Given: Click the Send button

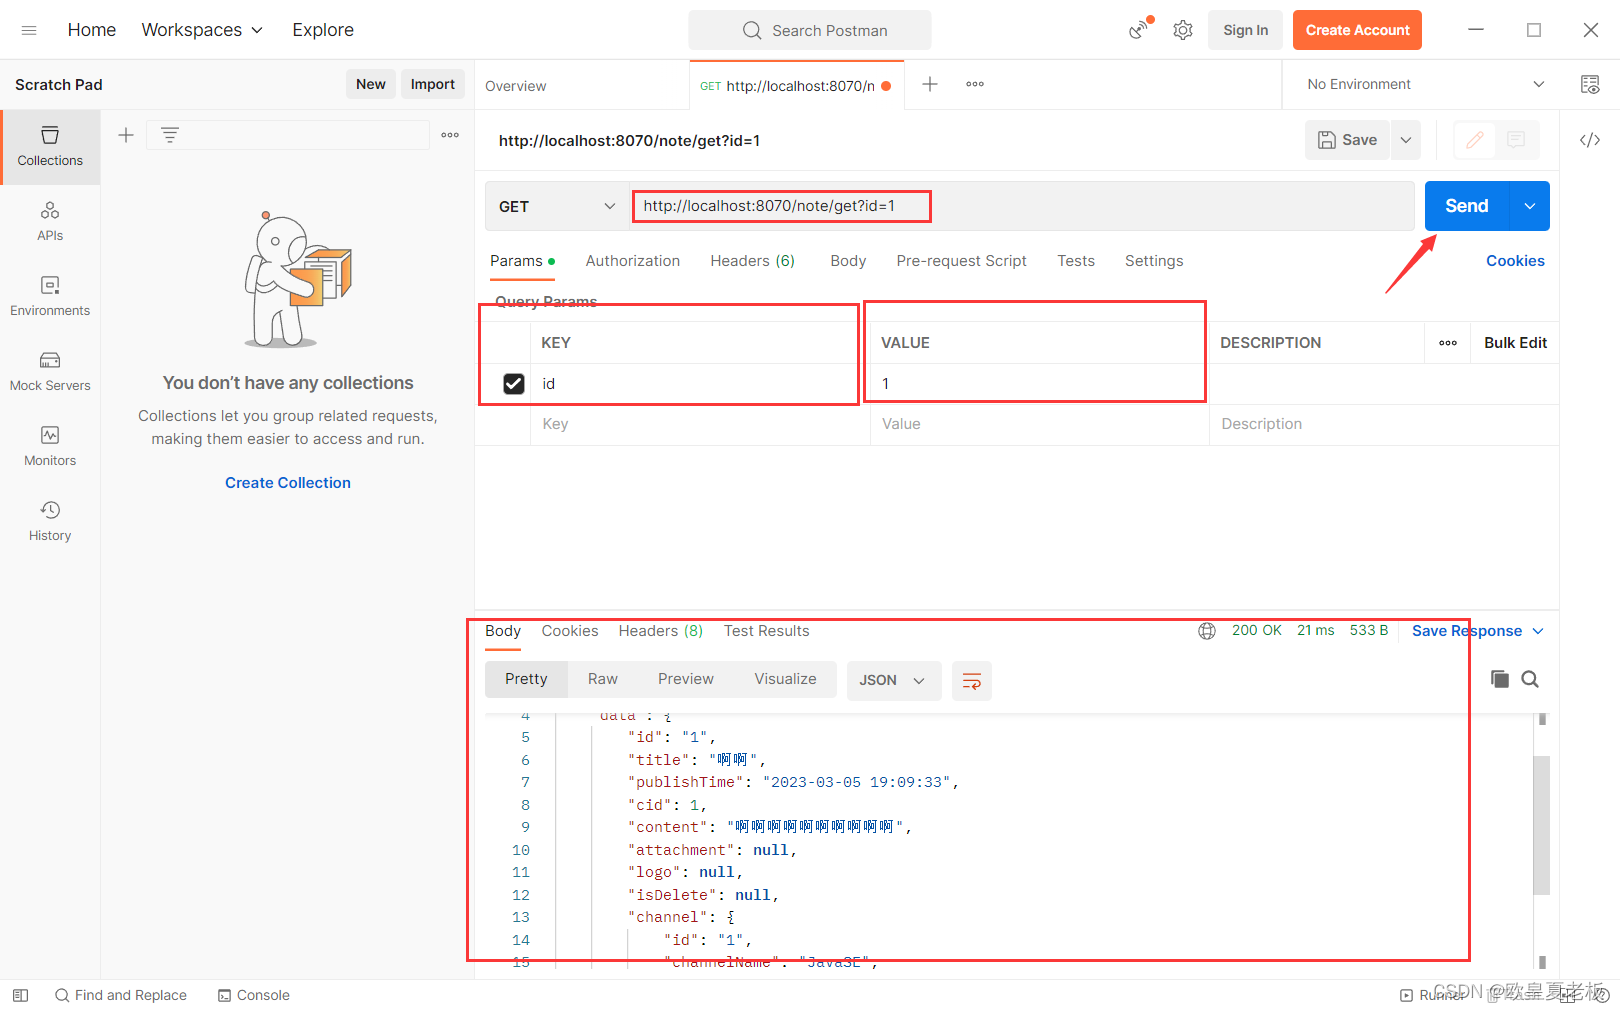Looking at the screenshot, I should click(1467, 206).
